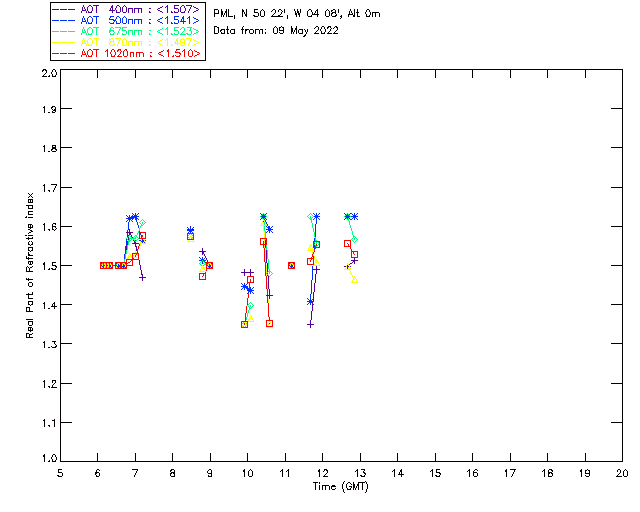
Task: Click the 20 tick label on the time axis
Action: (x=621, y=473)
